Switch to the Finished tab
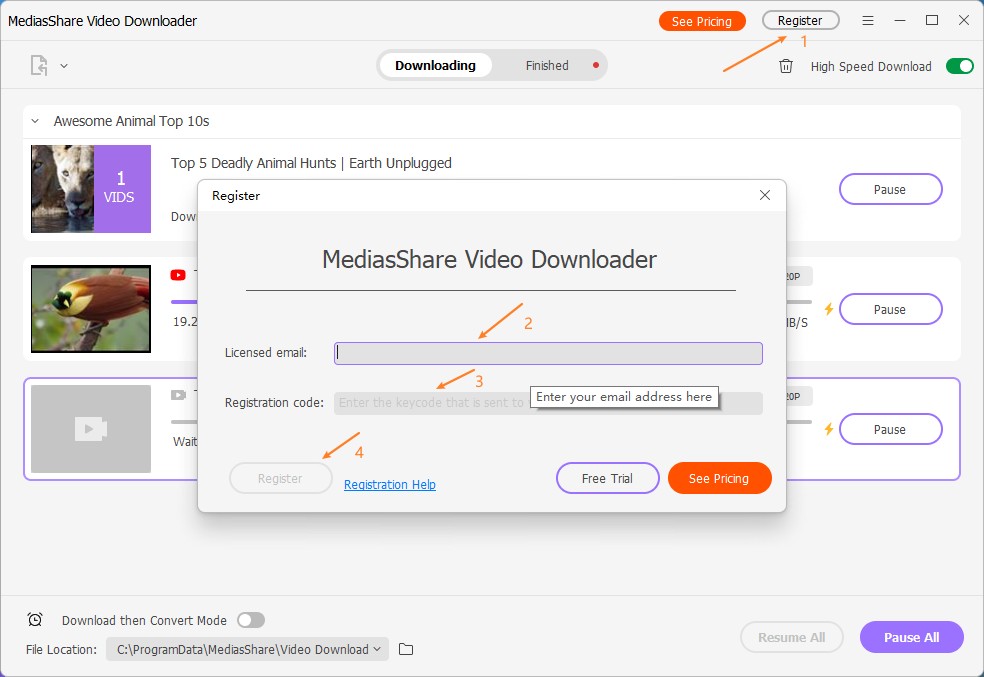 (547, 66)
